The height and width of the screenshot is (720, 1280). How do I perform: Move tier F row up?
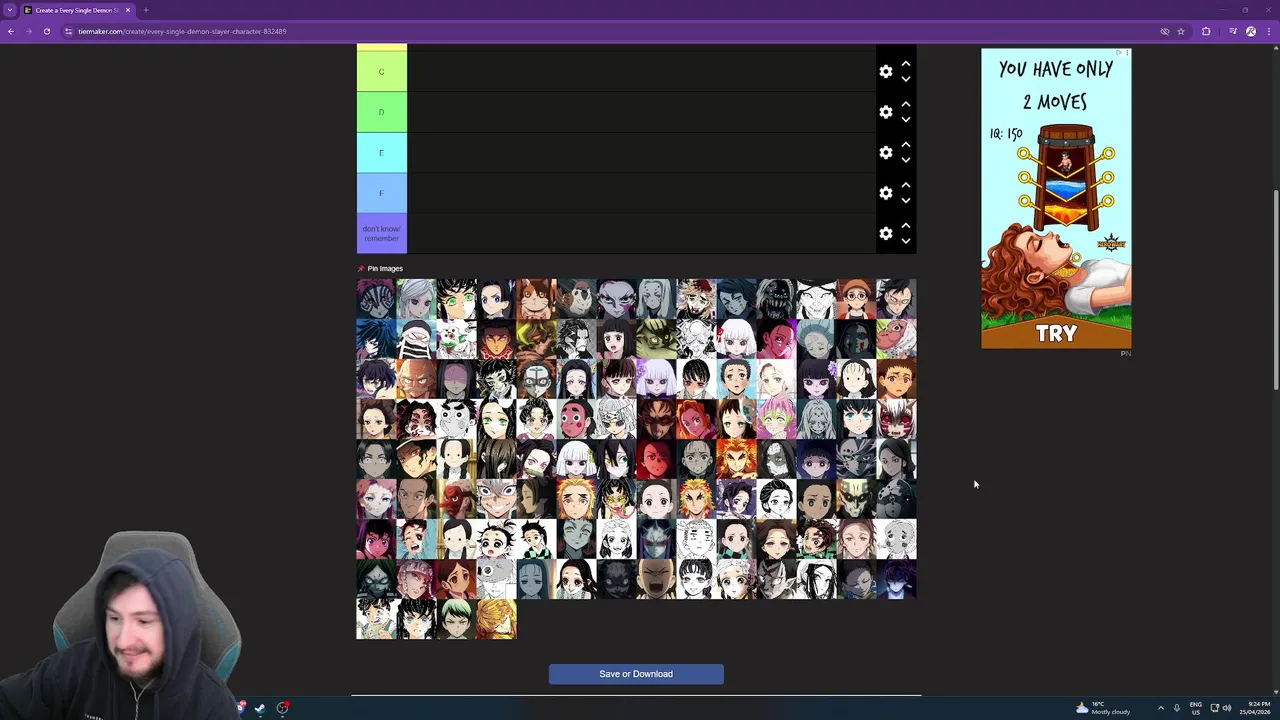point(905,185)
